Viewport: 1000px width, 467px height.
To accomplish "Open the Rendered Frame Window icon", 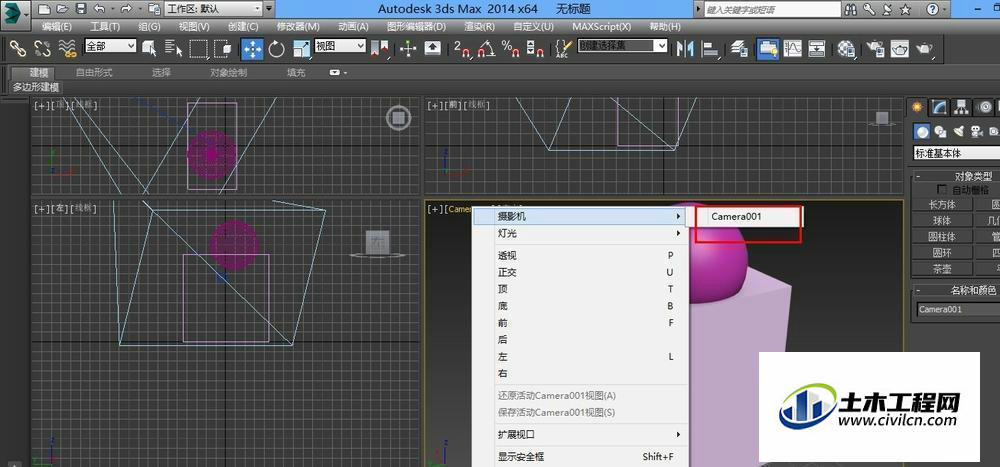I will (x=900, y=48).
